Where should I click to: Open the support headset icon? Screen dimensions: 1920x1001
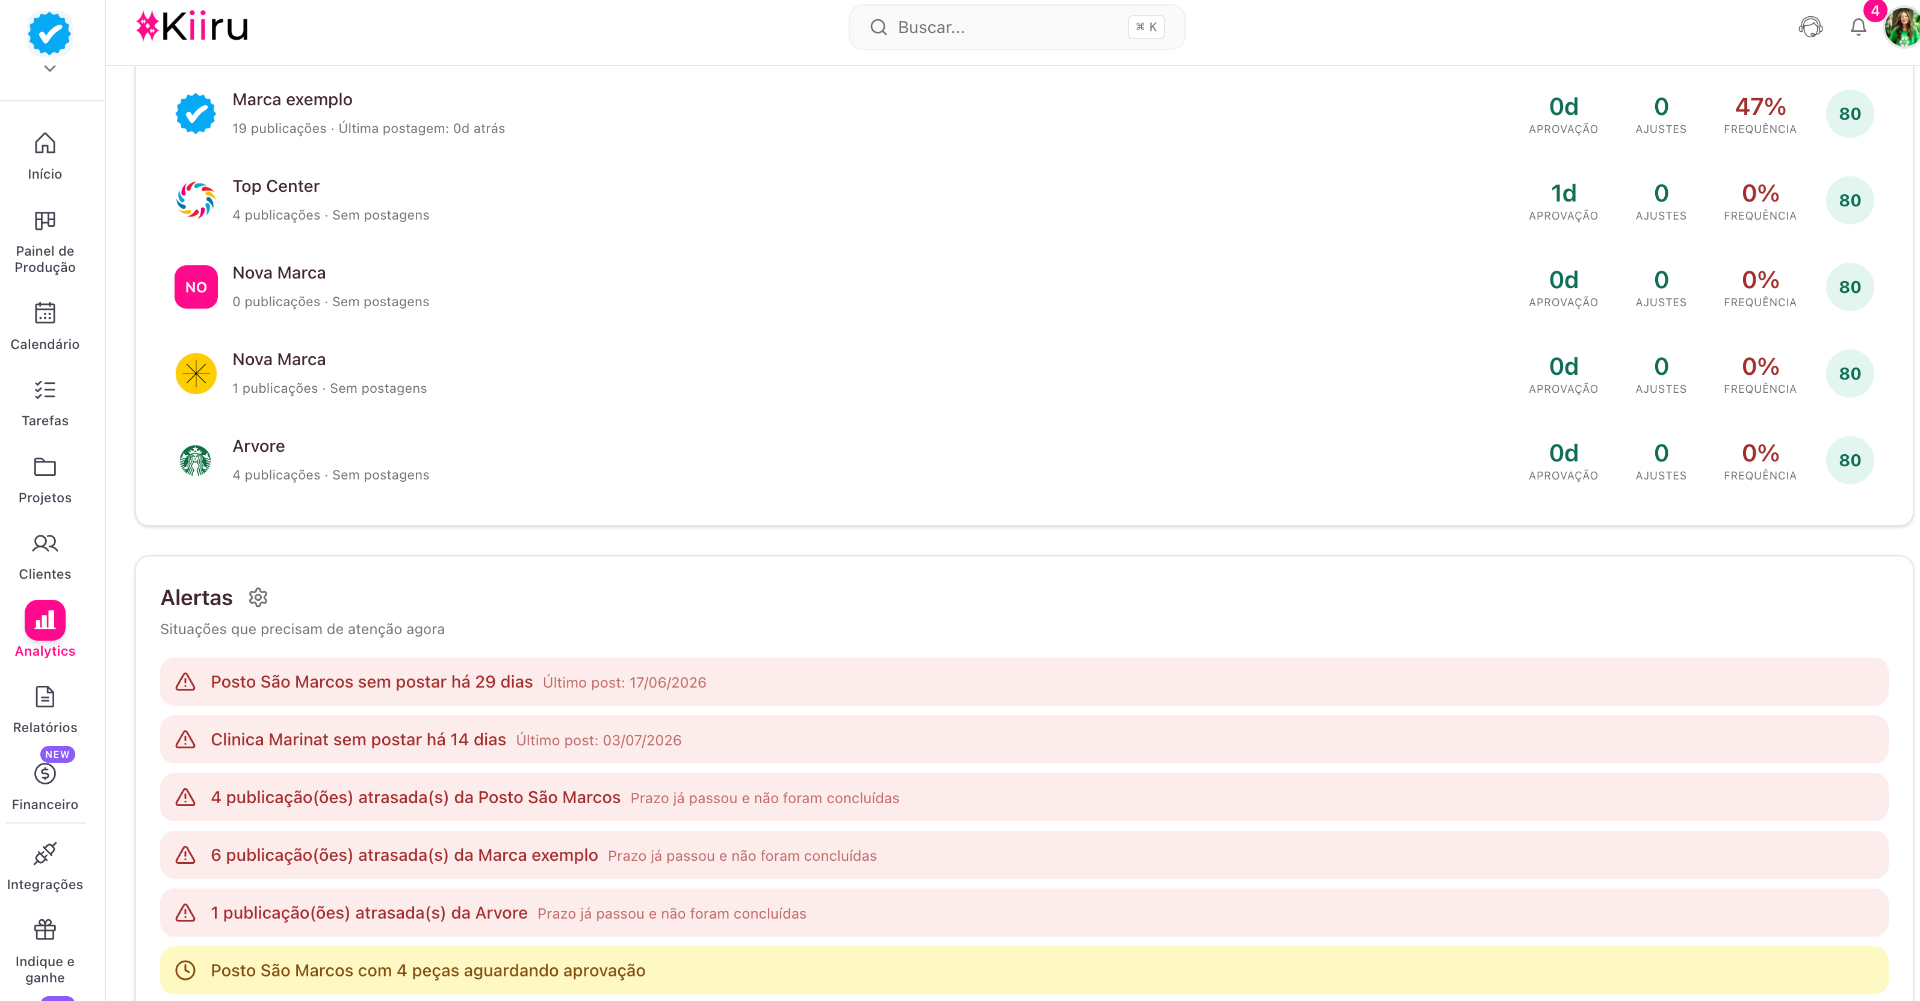pyautogui.click(x=1811, y=27)
